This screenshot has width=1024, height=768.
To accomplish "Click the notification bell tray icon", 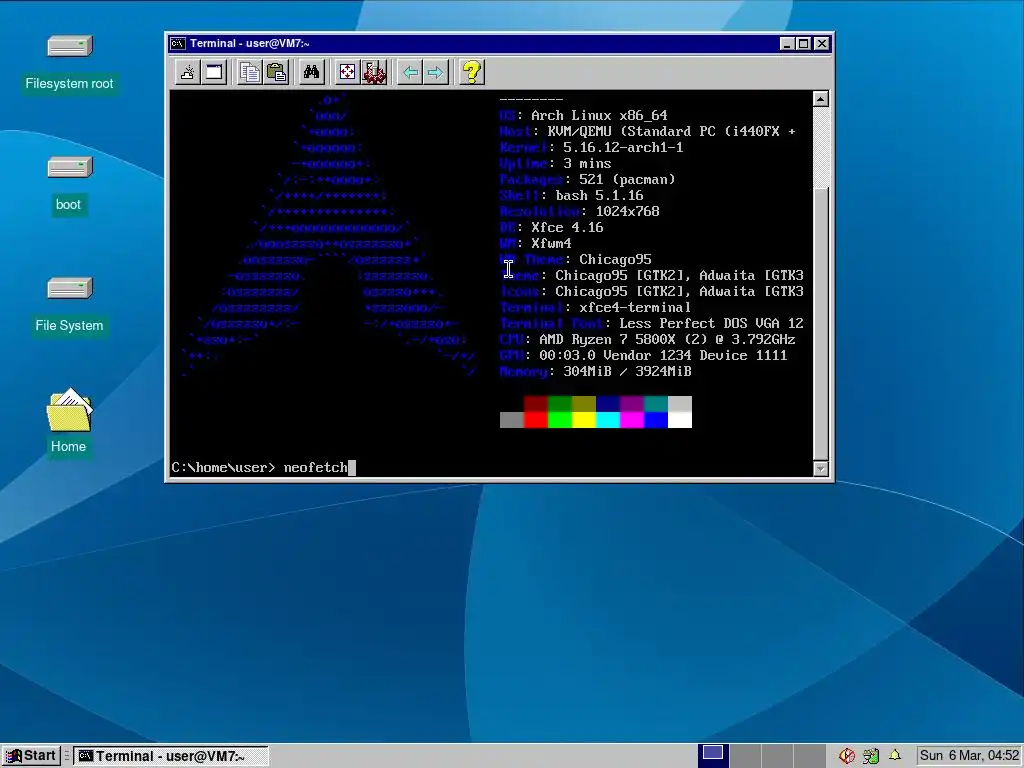I will point(895,755).
